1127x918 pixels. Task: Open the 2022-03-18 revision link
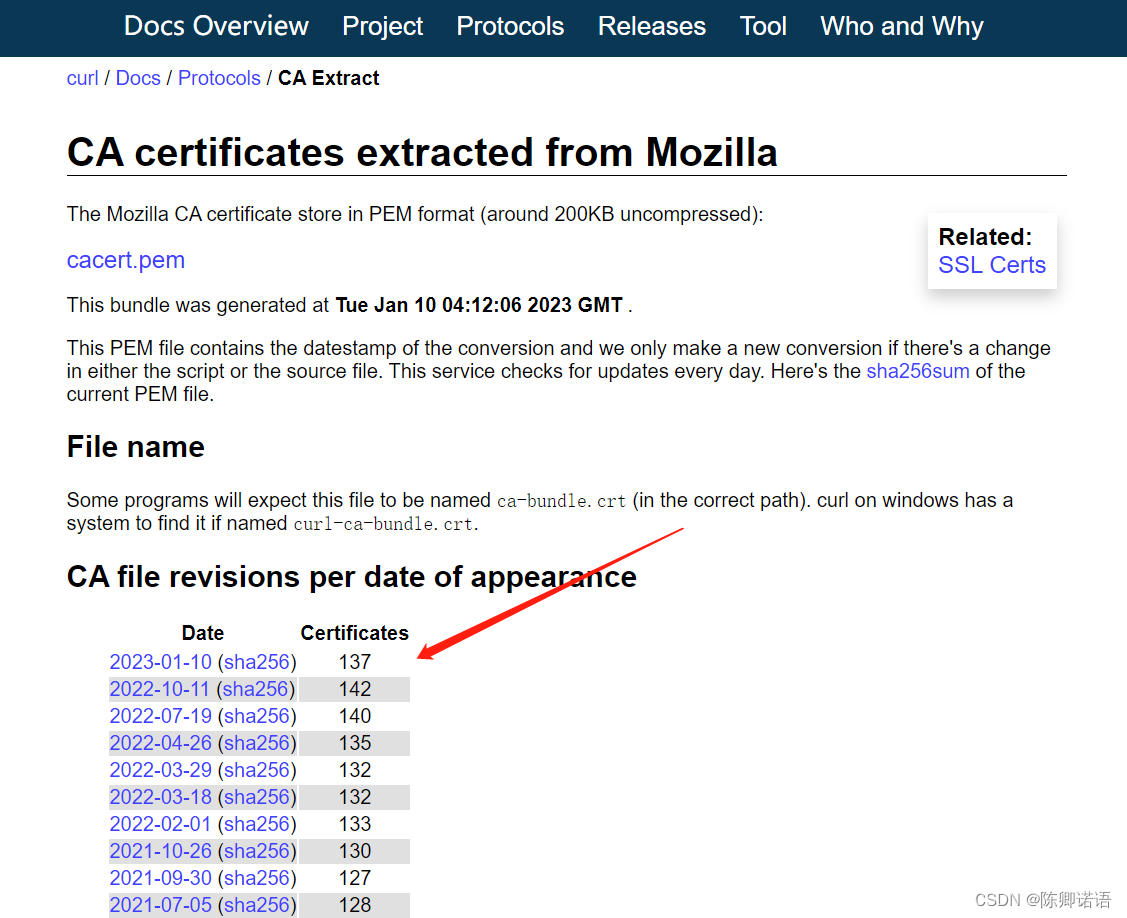tap(160, 797)
